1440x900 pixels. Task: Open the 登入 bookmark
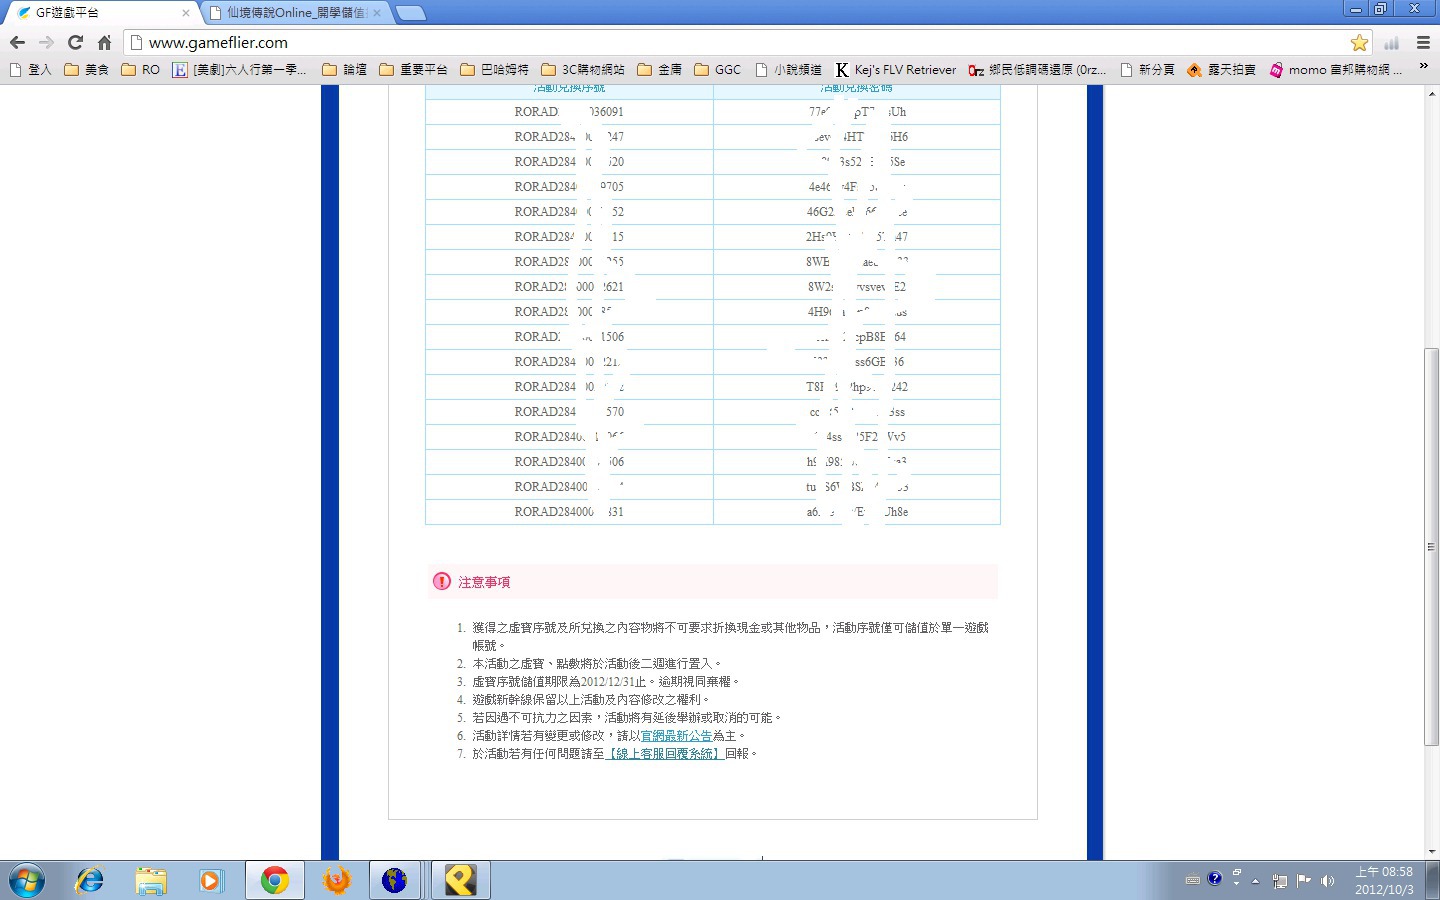click(30, 70)
